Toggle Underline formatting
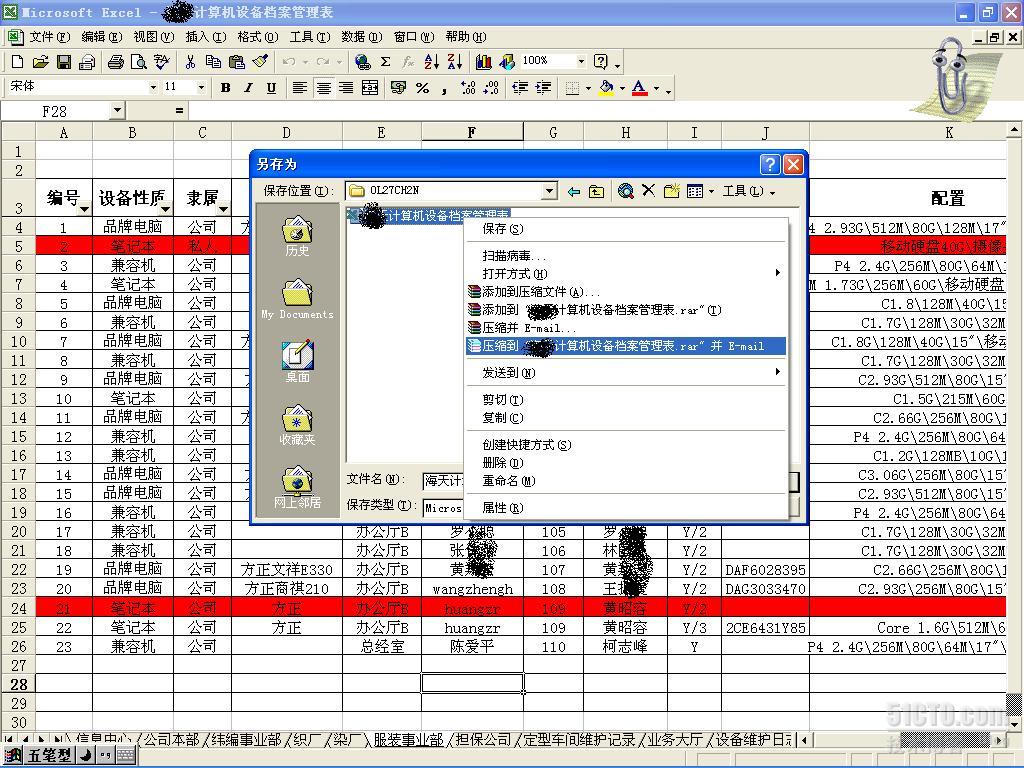 point(271,88)
